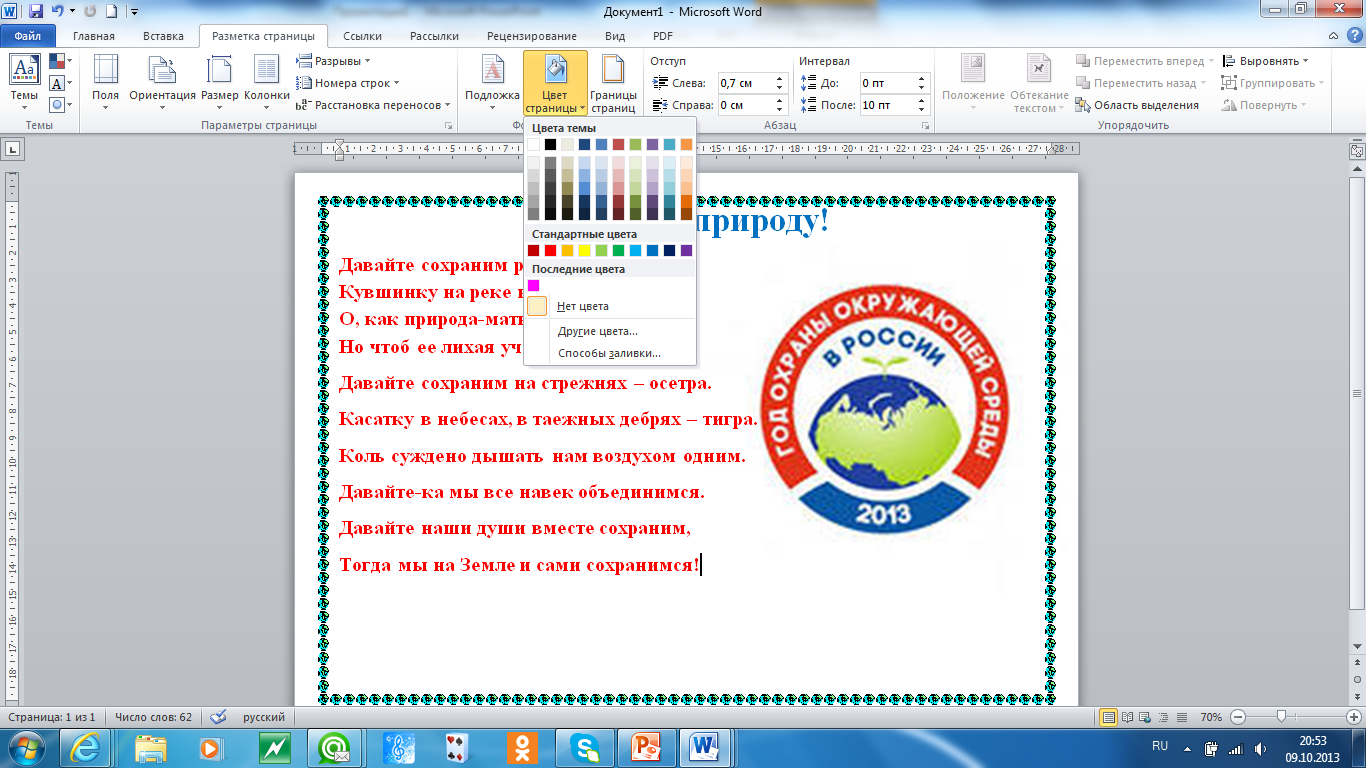Open the Абзац (Paragraph) dialog launcher
Screen dimensions: 1366x768
click(925, 126)
